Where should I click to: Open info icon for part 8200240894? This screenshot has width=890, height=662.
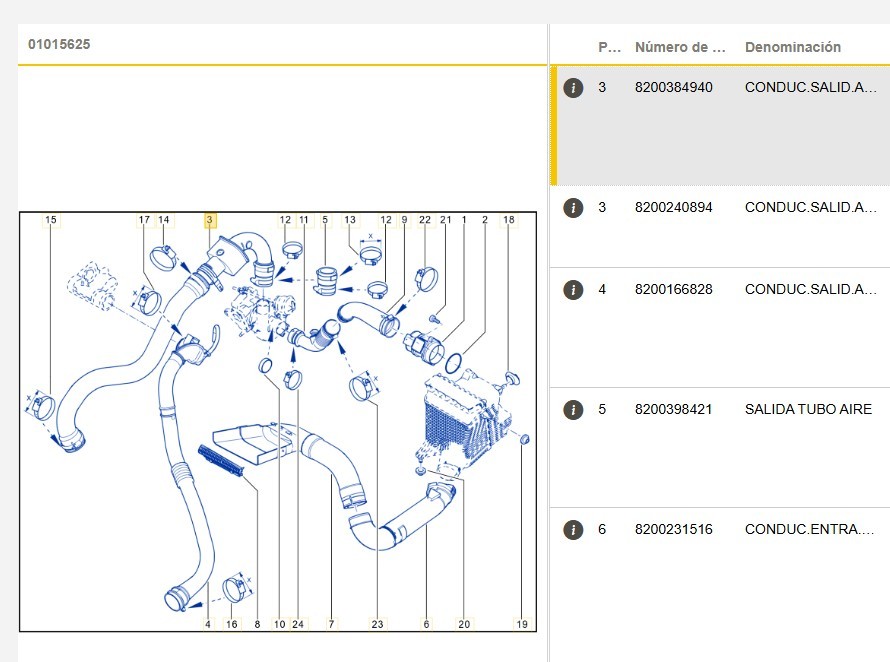tap(573, 208)
